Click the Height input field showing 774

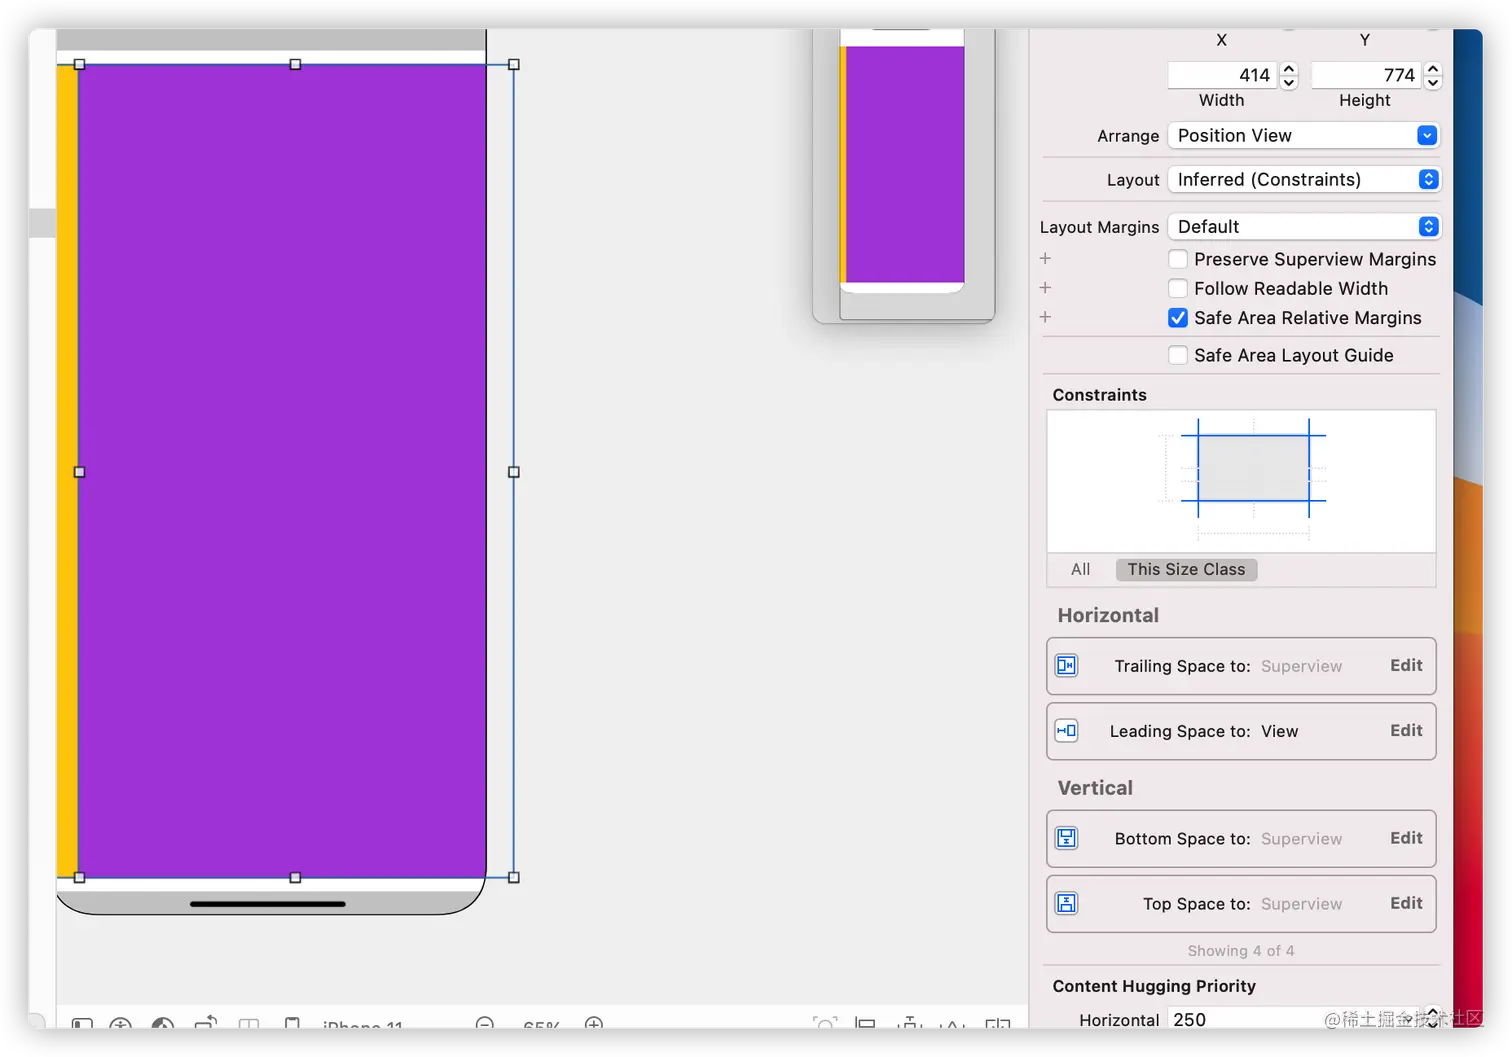click(1366, 75)
